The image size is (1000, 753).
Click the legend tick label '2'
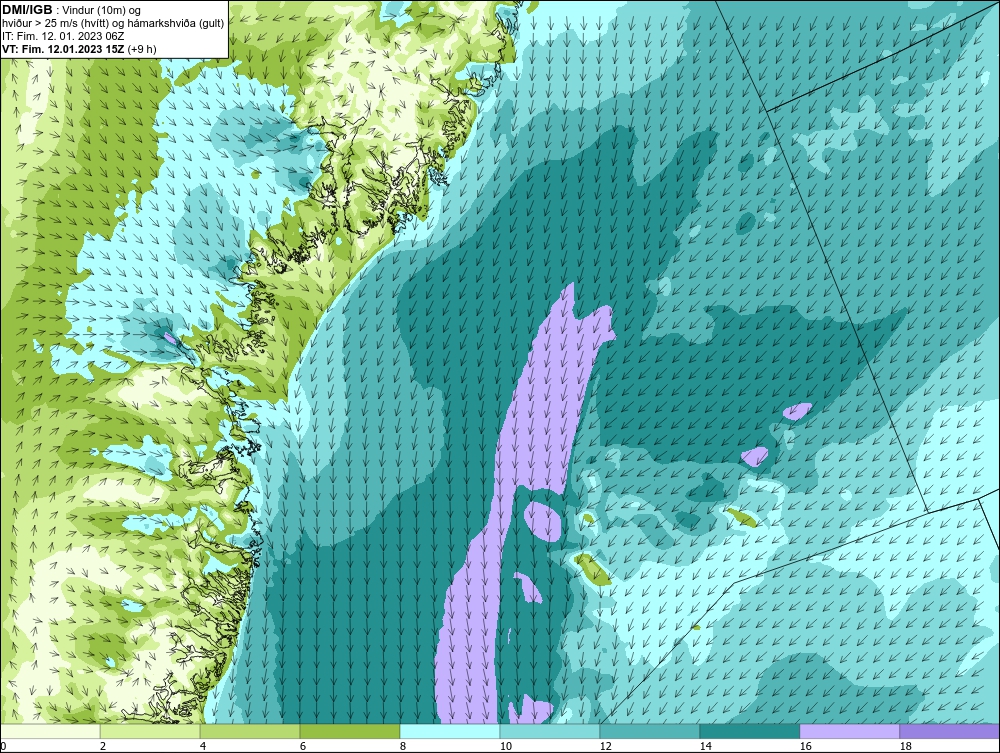pyautogui.click(x=103, y=746)
